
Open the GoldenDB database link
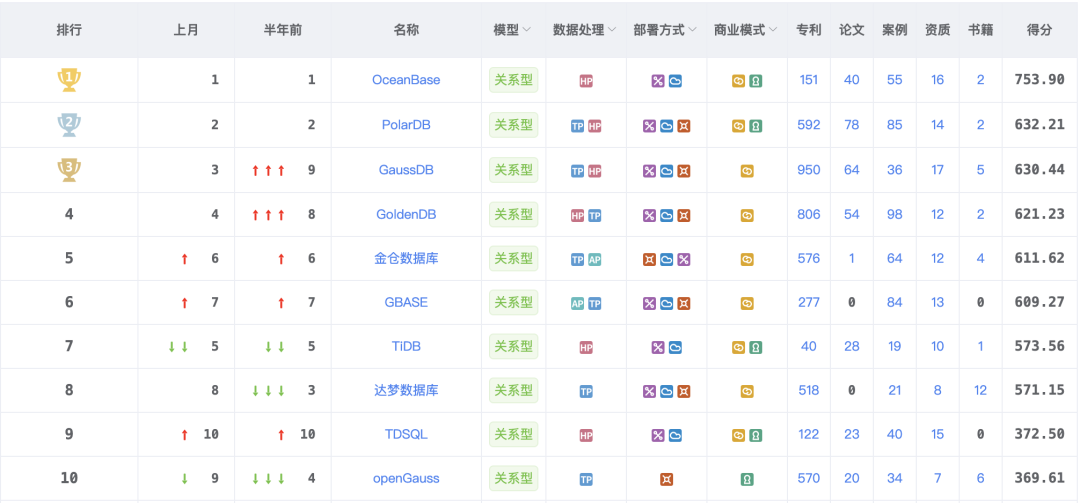click(x=406, y=214)
